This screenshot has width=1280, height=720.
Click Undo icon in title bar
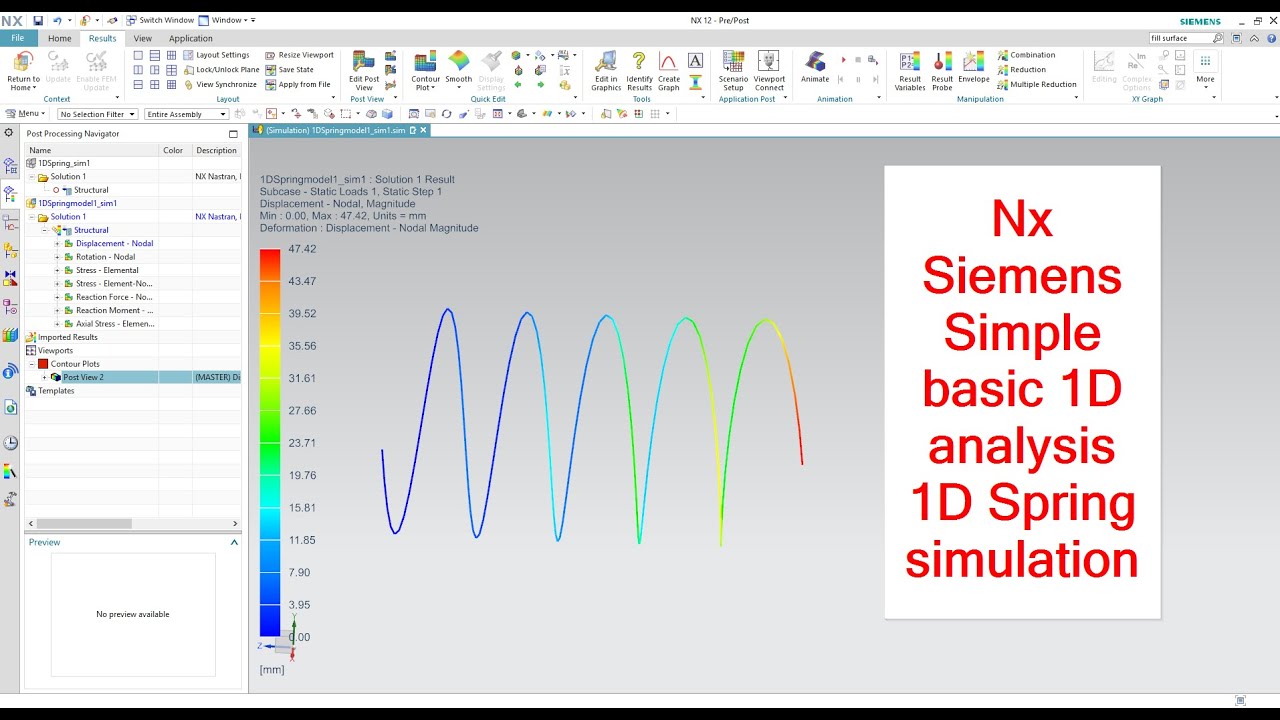point(57,20)
